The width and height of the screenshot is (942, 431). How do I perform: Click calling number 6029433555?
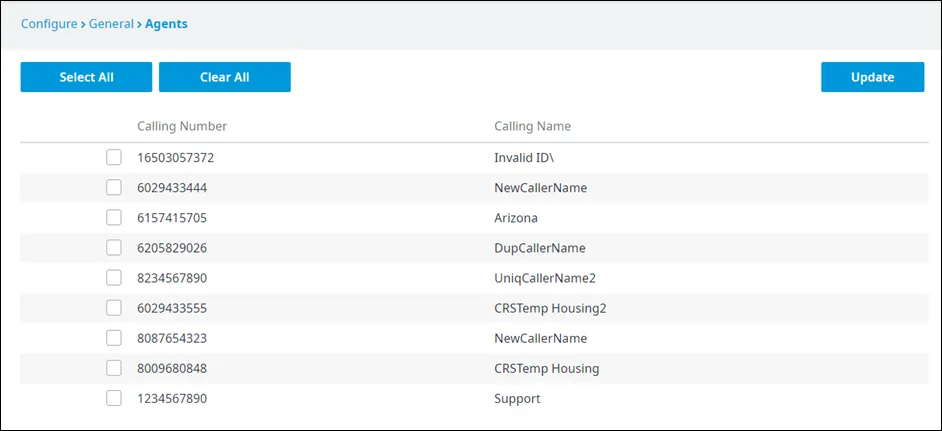click(172, 308)
